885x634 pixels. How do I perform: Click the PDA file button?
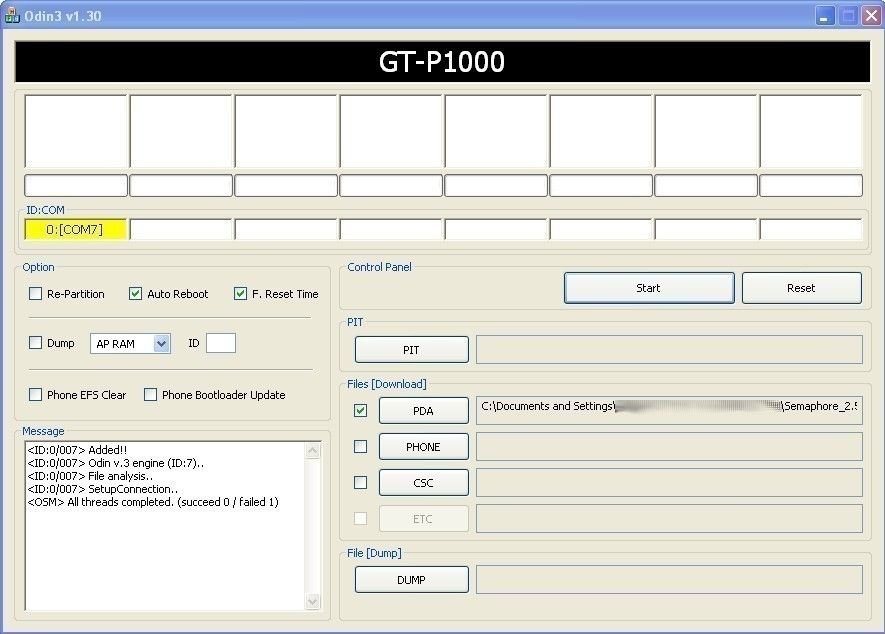423,410
